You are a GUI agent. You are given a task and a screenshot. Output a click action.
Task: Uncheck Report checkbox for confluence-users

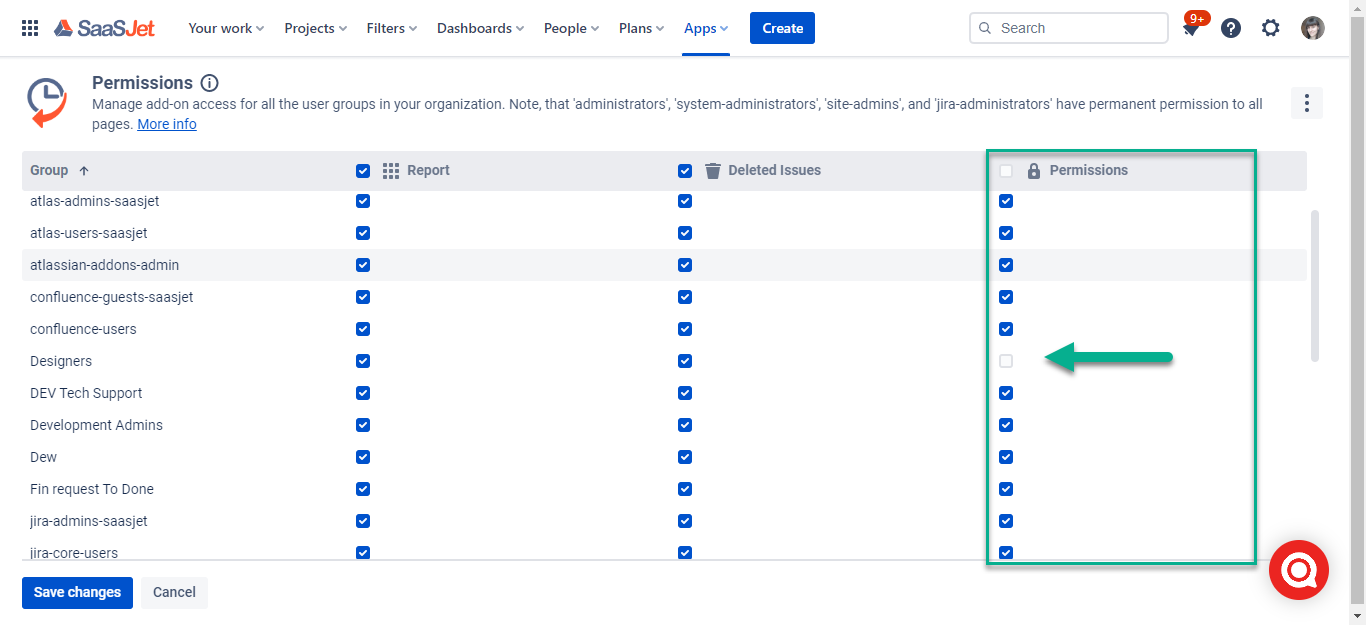click(363, 329)
